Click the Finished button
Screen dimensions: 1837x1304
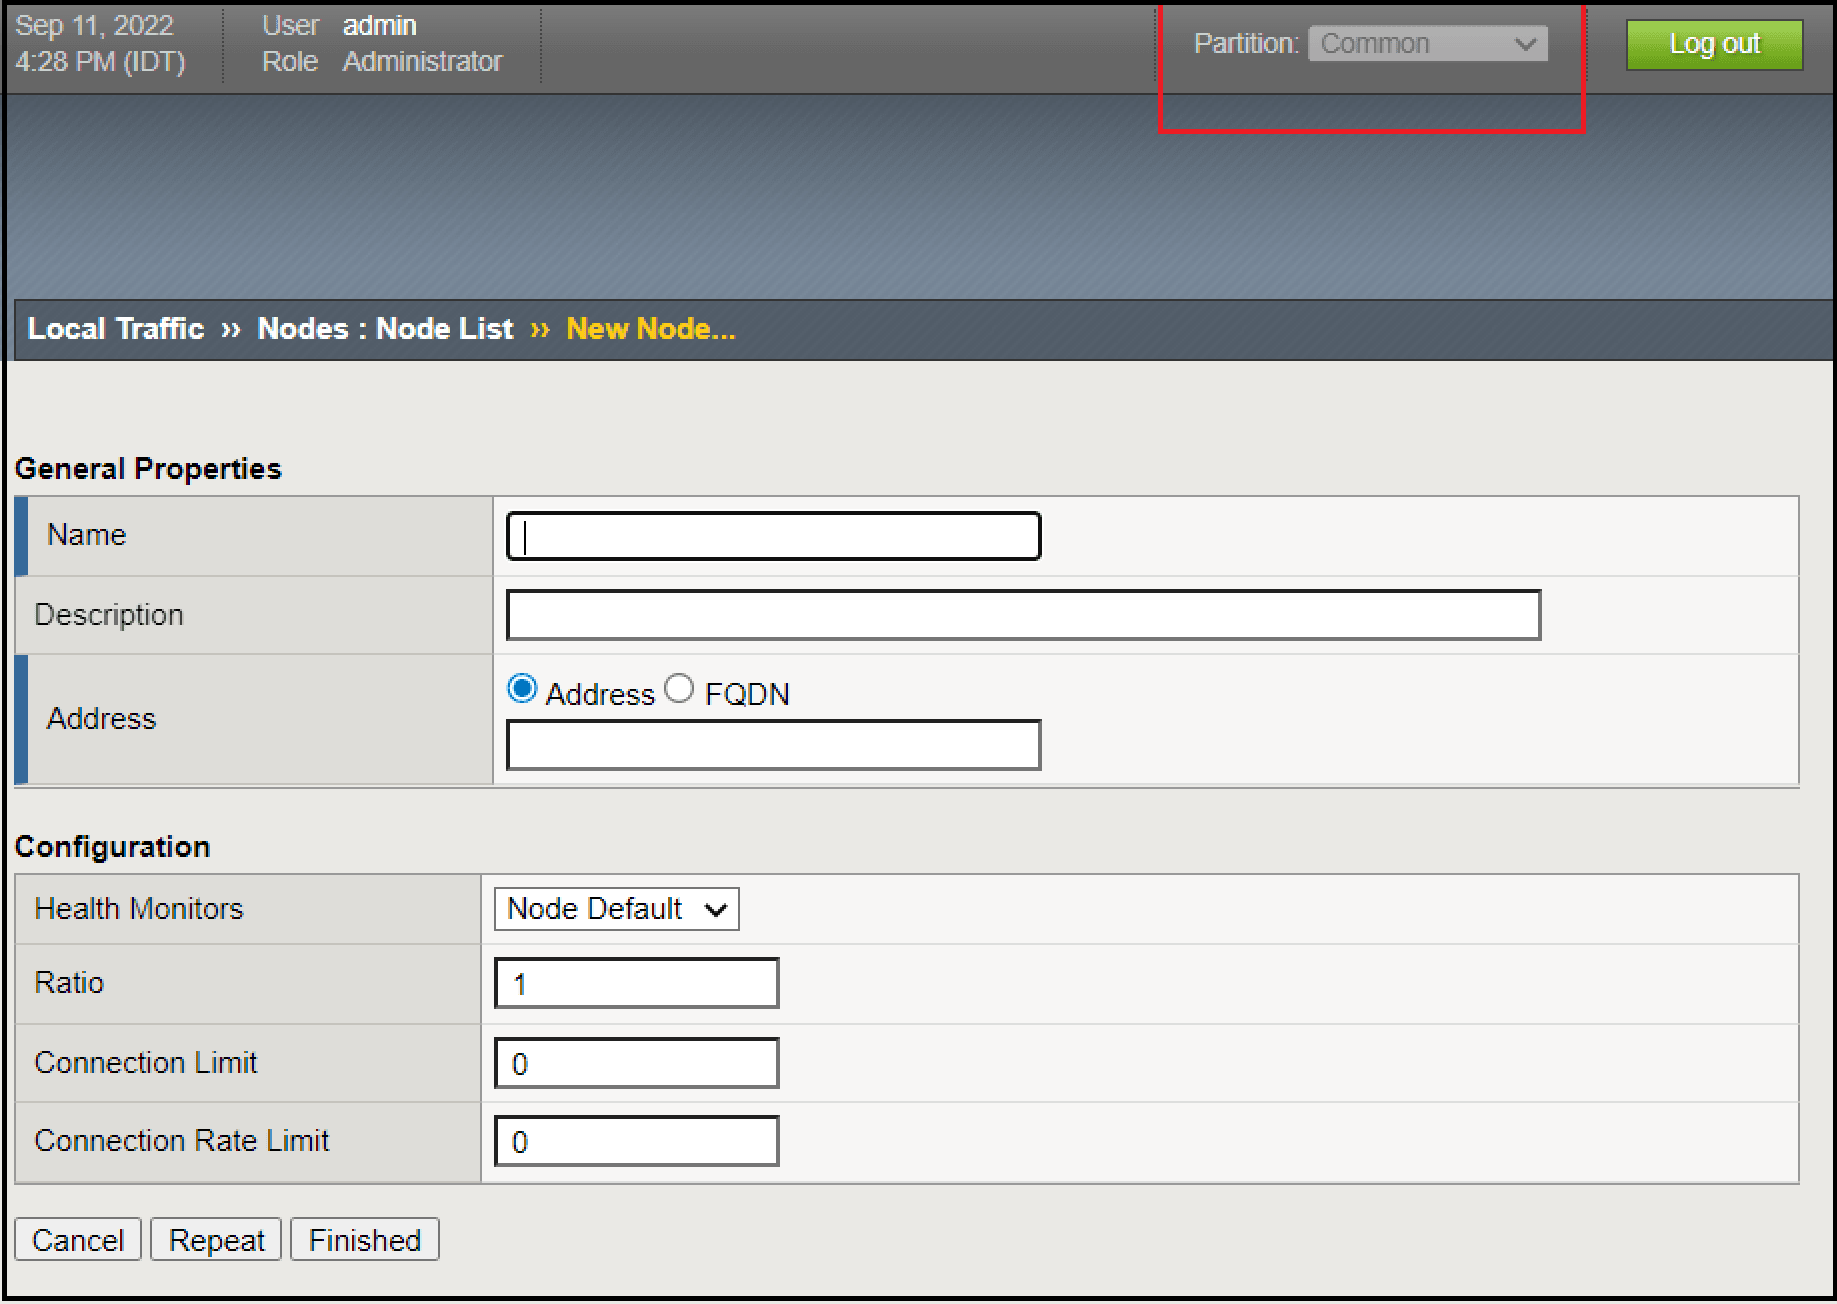(364, 1240)
